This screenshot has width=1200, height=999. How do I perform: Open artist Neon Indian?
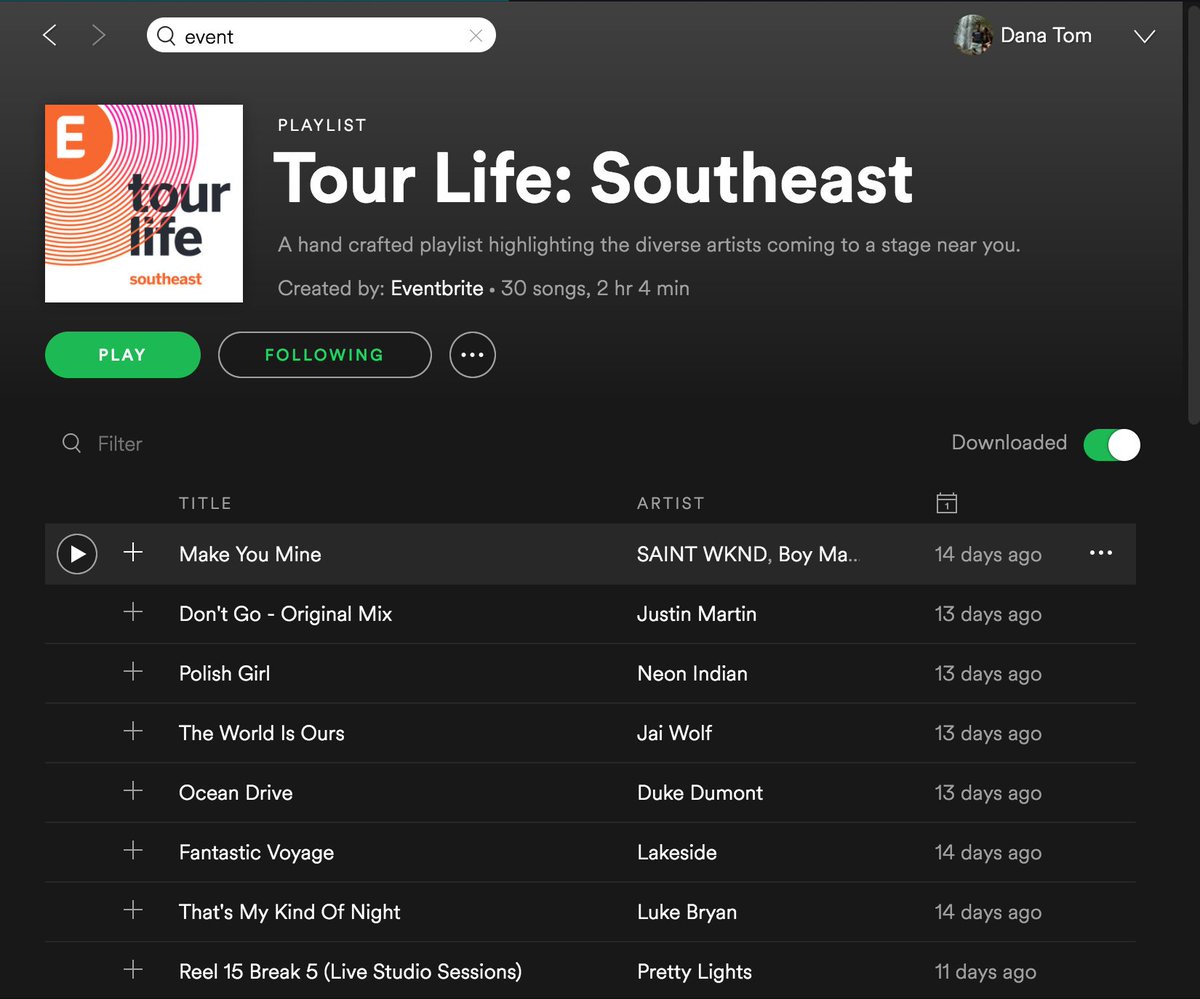tap(692, 674)
